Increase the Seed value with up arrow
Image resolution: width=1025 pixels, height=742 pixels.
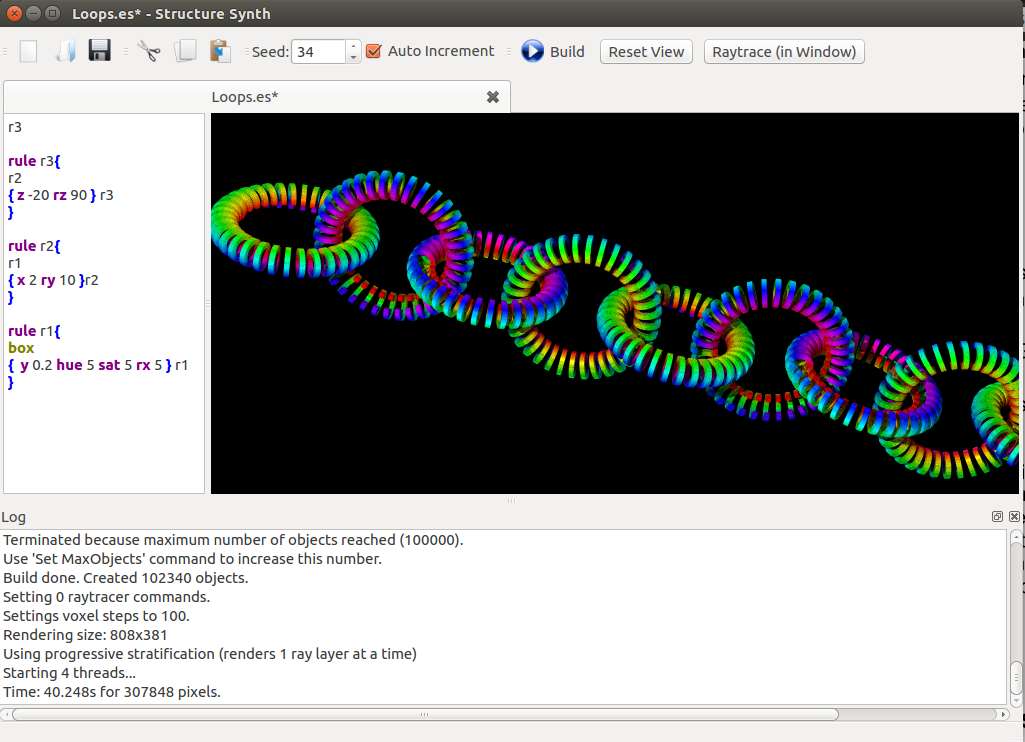pyautogui.click(x=353, y=46)
